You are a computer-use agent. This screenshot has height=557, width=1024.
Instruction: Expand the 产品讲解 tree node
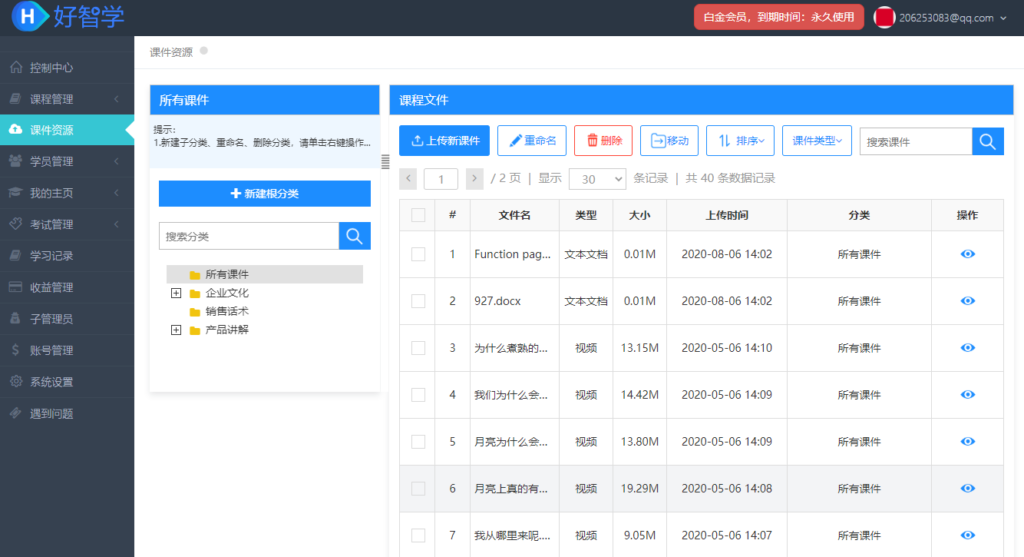(176, 330)
